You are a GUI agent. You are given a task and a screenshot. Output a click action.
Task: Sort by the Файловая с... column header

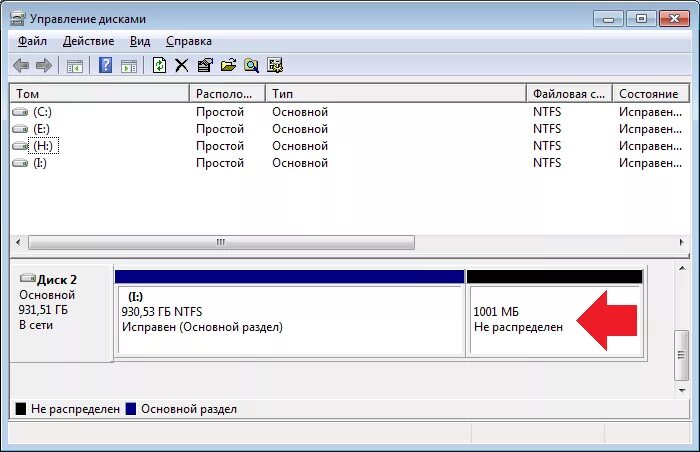click(570, 94)
